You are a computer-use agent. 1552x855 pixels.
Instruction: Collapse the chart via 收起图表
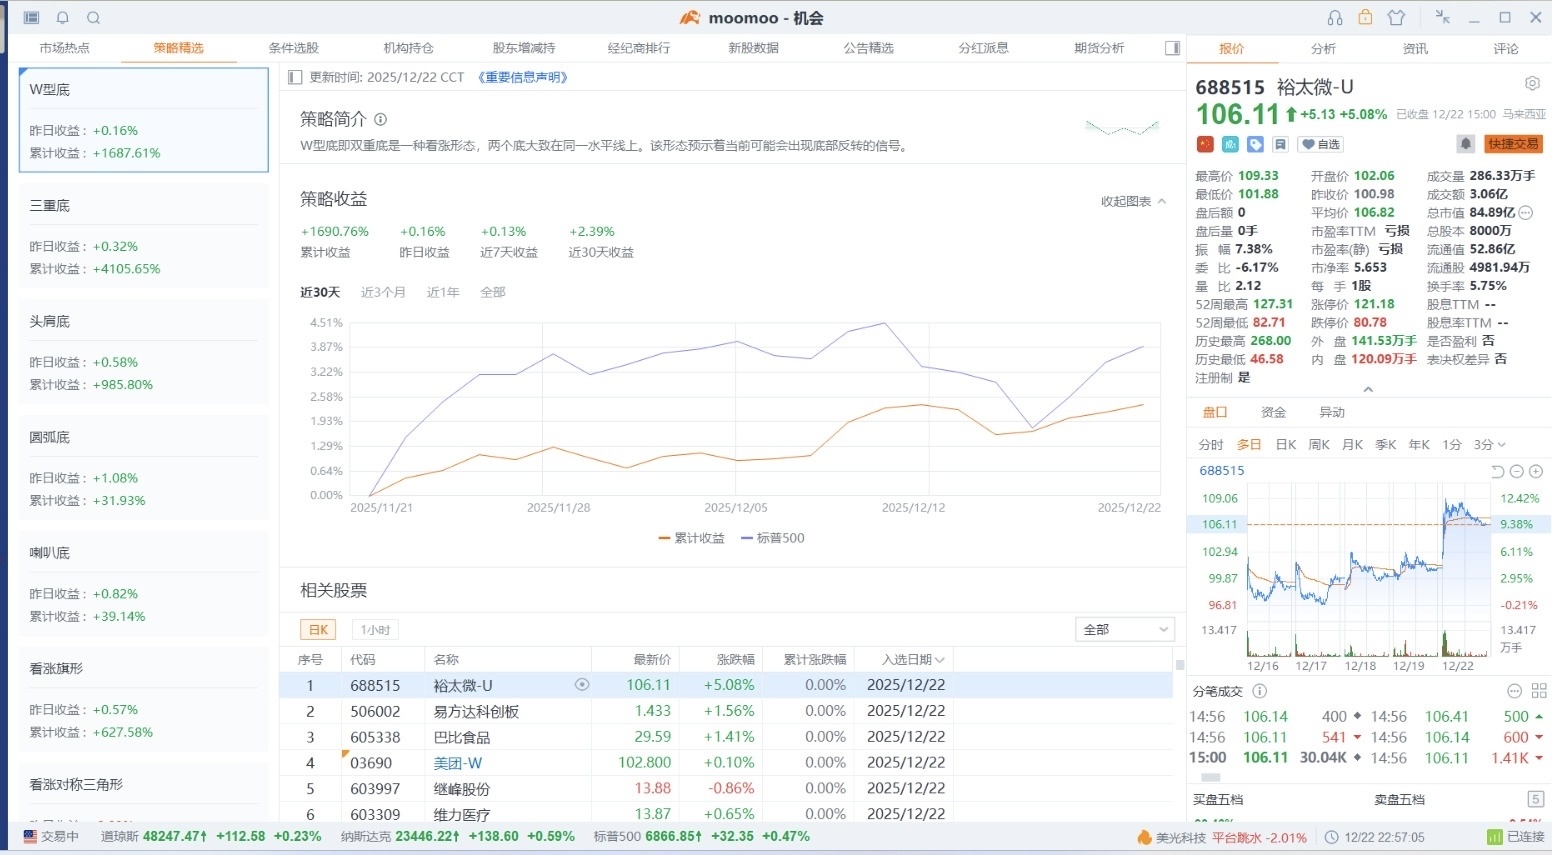tap(1133, 202)
